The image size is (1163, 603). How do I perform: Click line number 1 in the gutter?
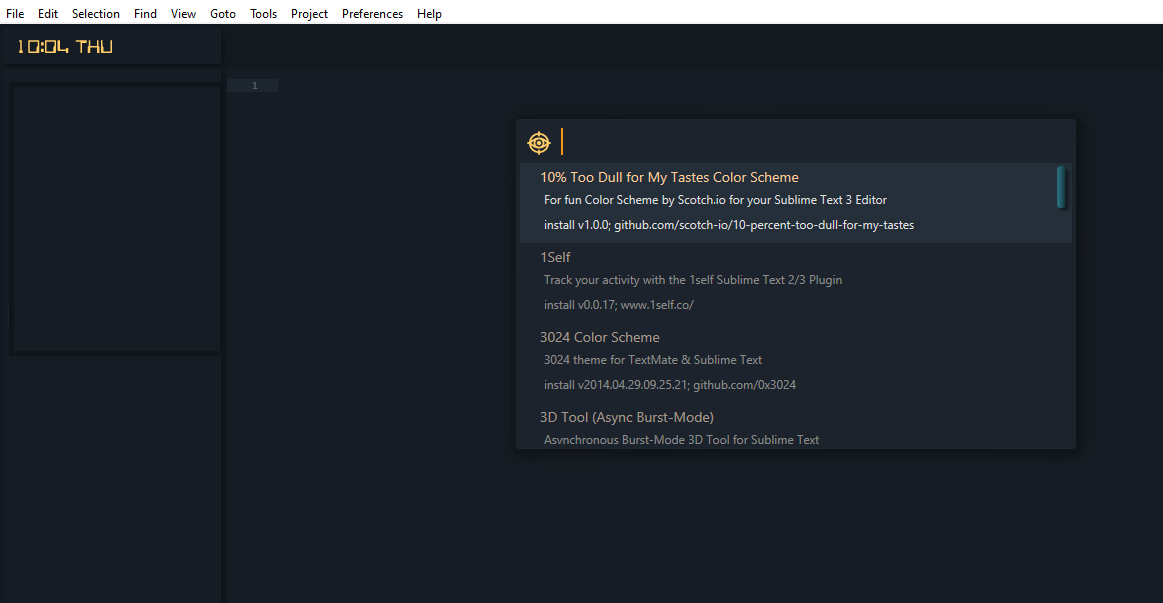(254, 85)
